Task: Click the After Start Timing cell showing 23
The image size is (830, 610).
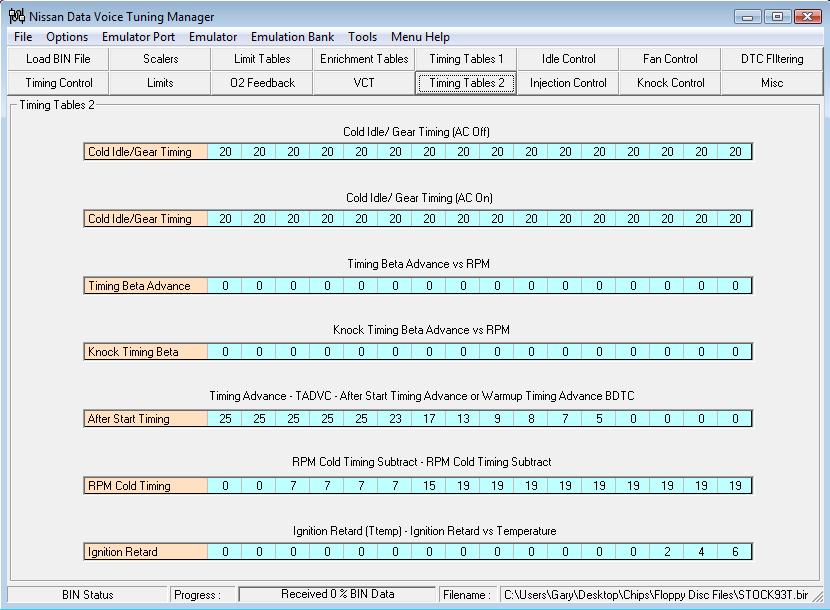Action: (395, 419)
